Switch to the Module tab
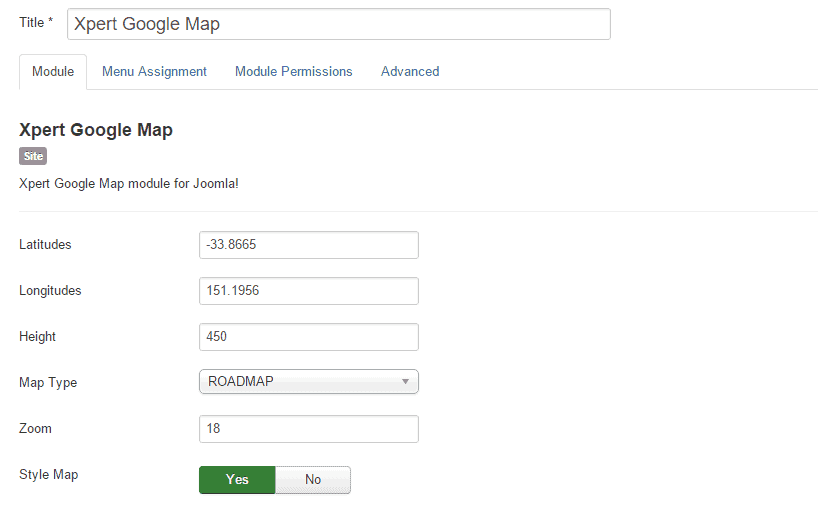The width and height of the screenshot is (818, 508). [53, 72]
